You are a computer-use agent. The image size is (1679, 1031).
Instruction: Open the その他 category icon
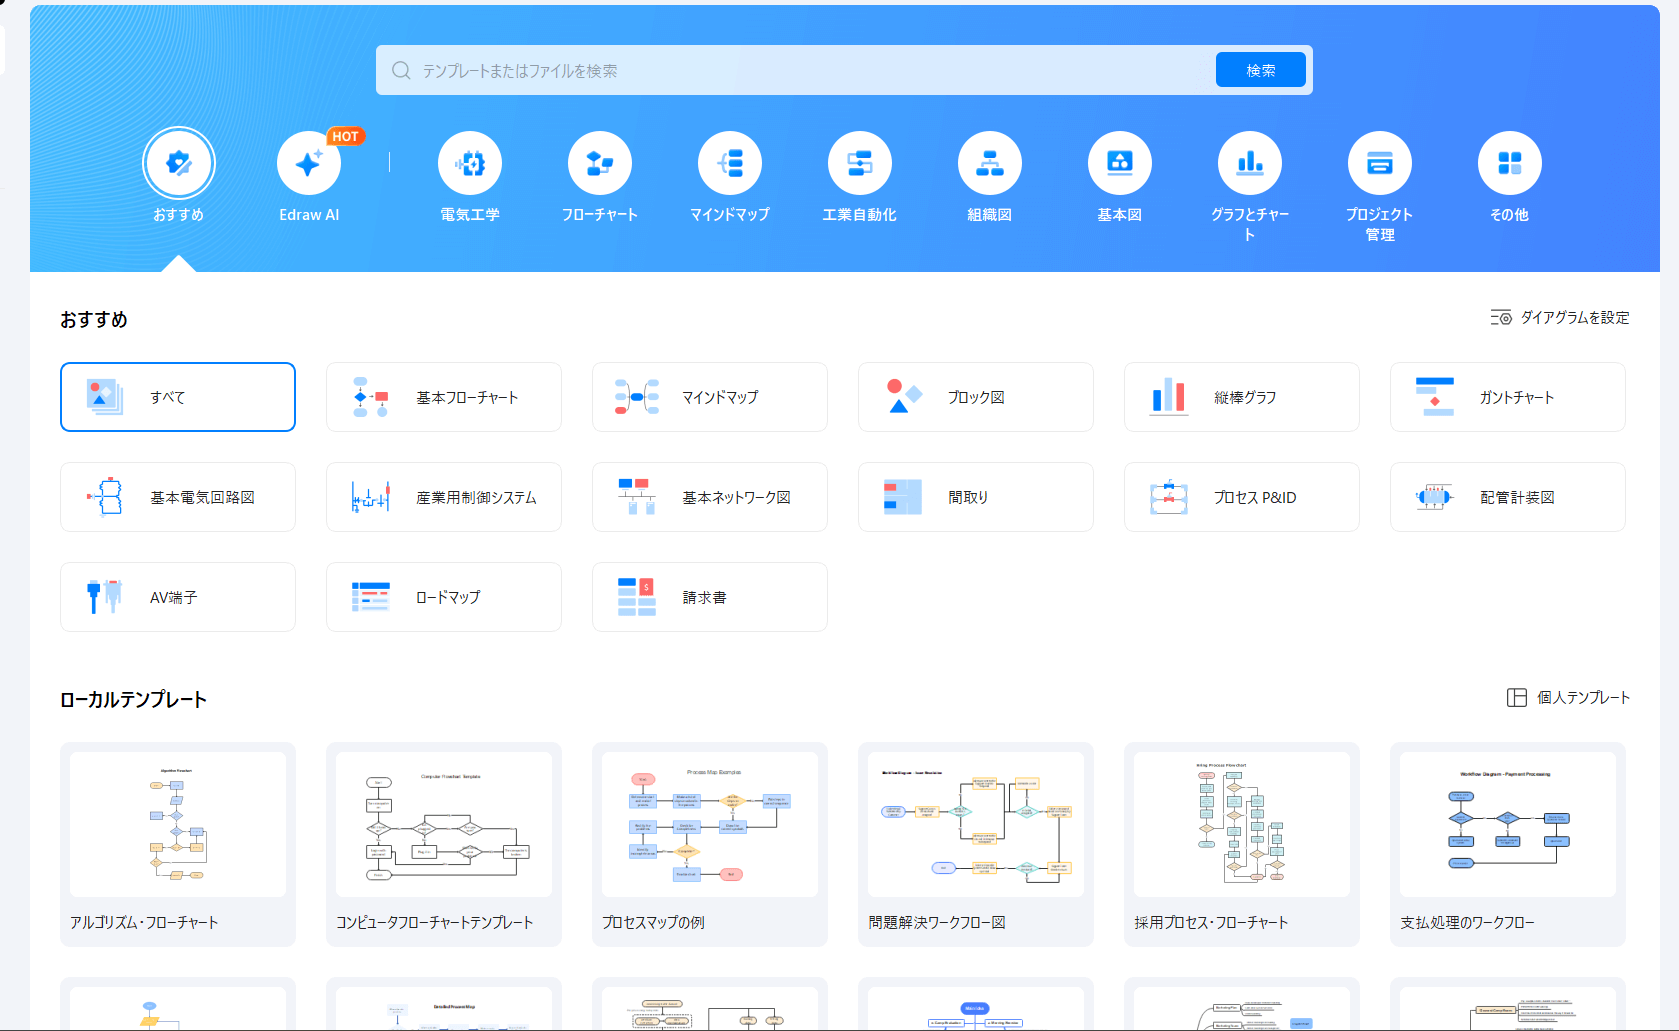1510,163
